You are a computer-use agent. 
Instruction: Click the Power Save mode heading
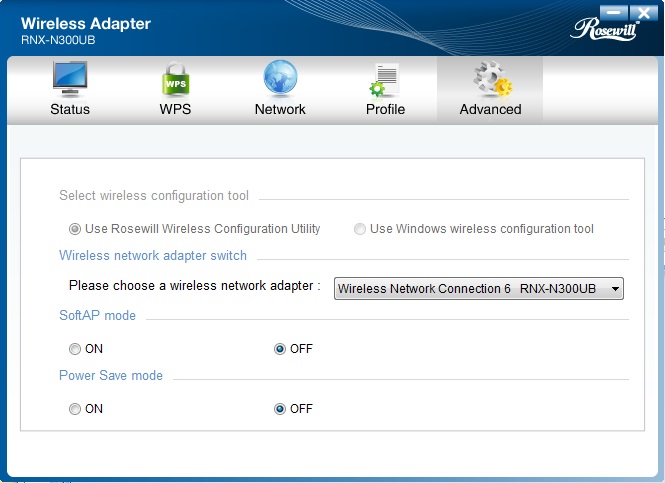(x=111, y=376)
